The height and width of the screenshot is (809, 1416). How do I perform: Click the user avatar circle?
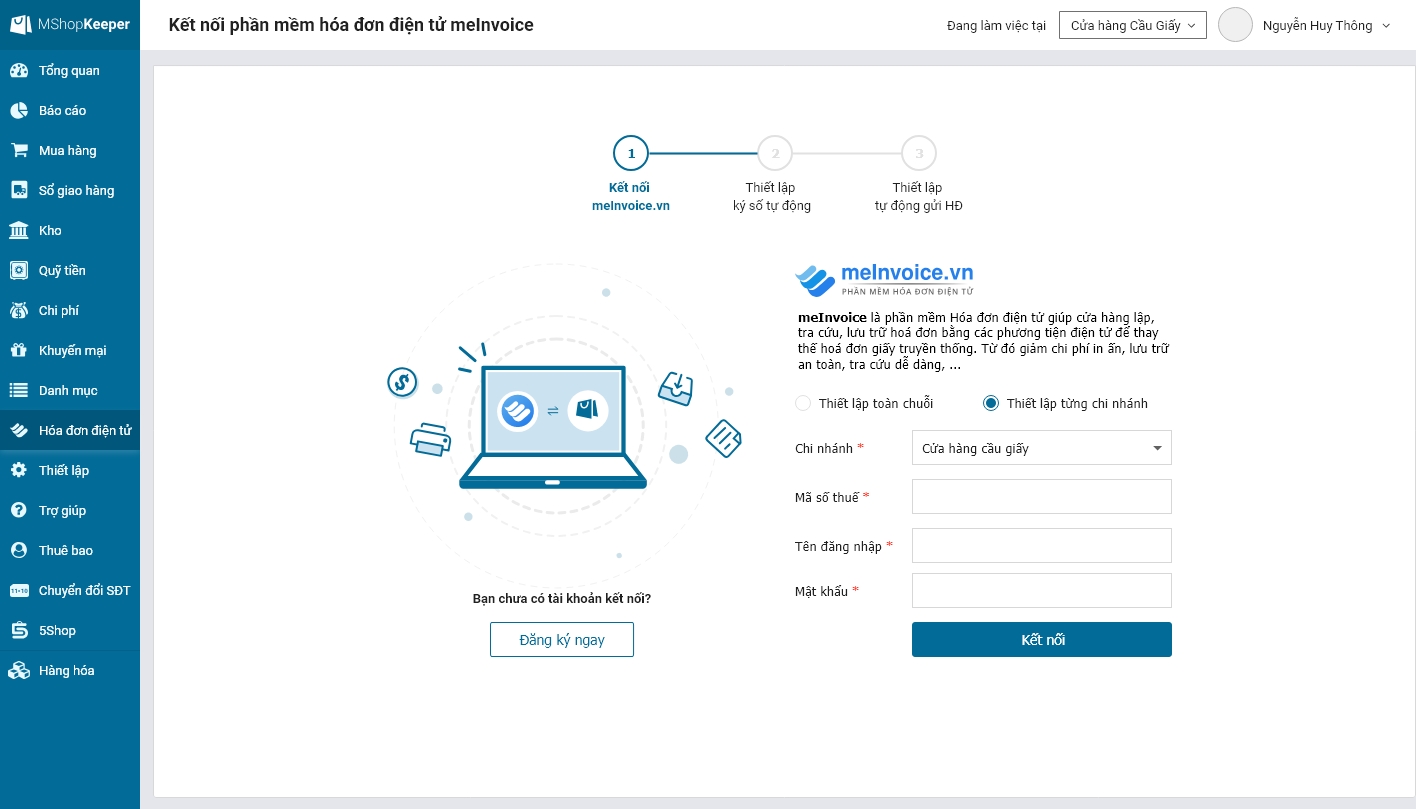click(x=1236, y=25)
